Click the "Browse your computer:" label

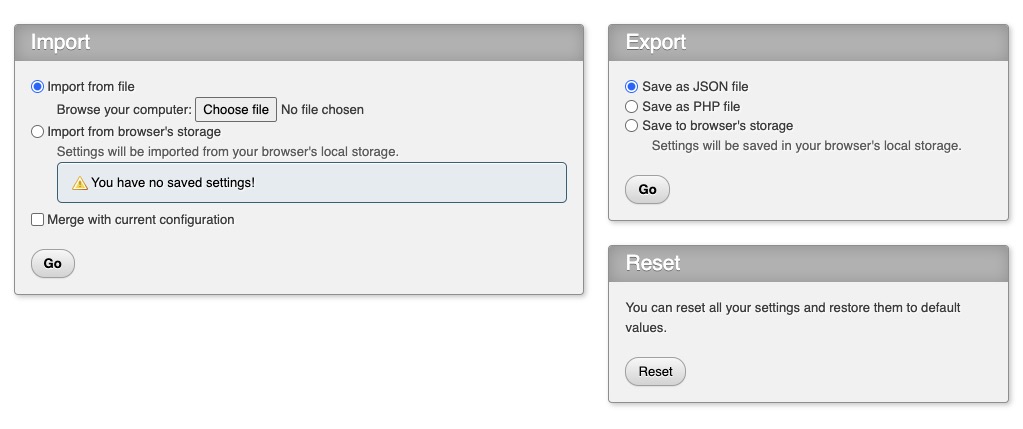point(123,110)
